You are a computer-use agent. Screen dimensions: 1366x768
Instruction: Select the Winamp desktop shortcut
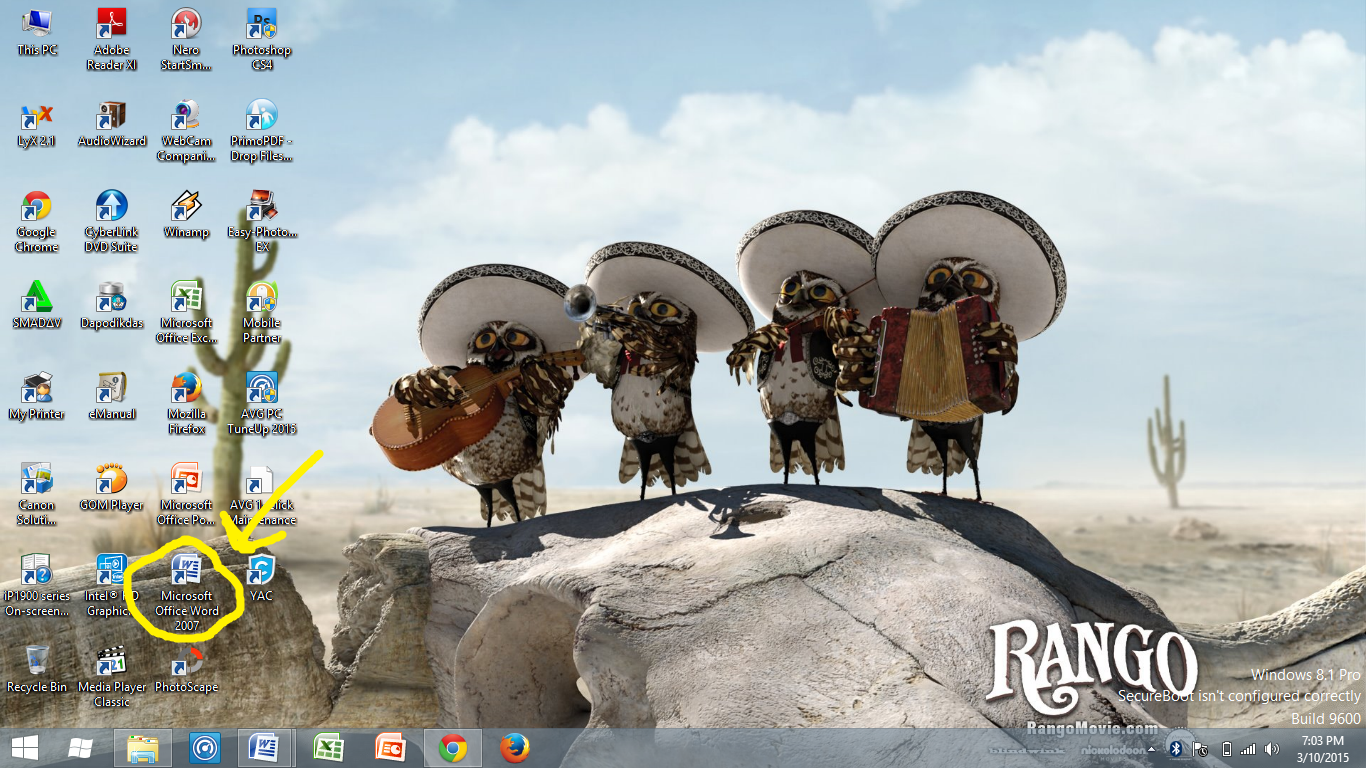(x=186, y=215)
